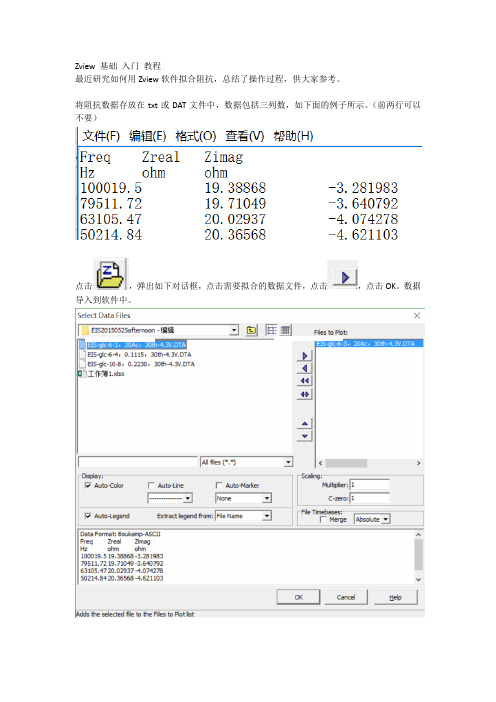The image size is (496, 702).
Task: Close the Select Data Files dialog
Action: pyautogui.click(x=417, y=316)
